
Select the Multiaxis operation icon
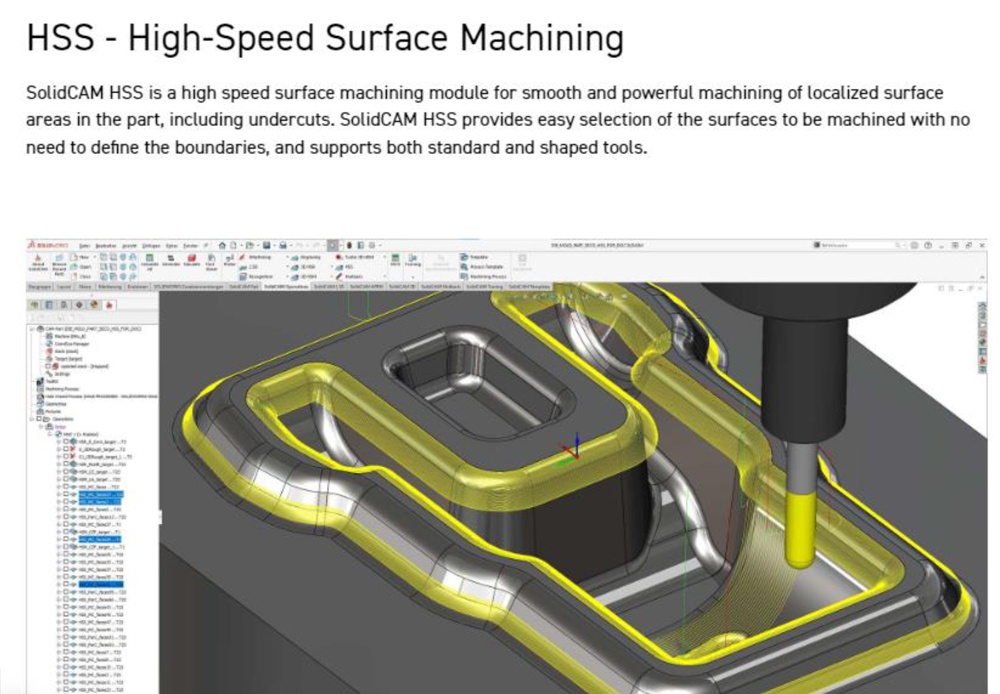click(x=339, y=276)
